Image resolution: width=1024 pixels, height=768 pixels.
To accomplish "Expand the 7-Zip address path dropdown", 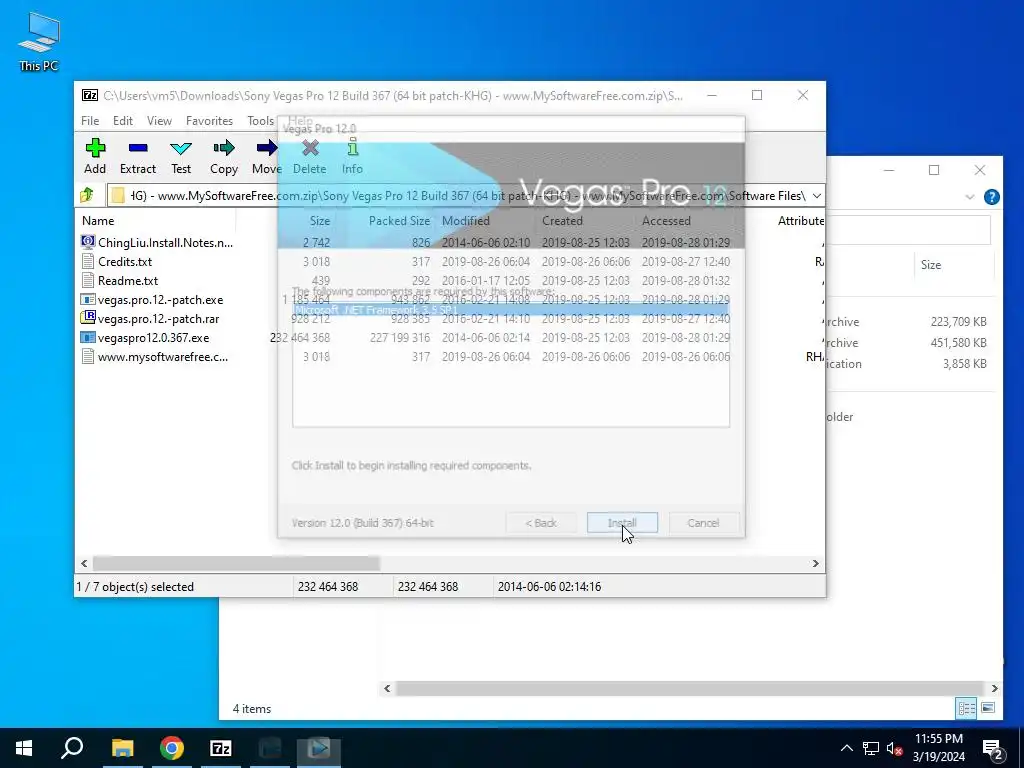I will tap(816, 195).
